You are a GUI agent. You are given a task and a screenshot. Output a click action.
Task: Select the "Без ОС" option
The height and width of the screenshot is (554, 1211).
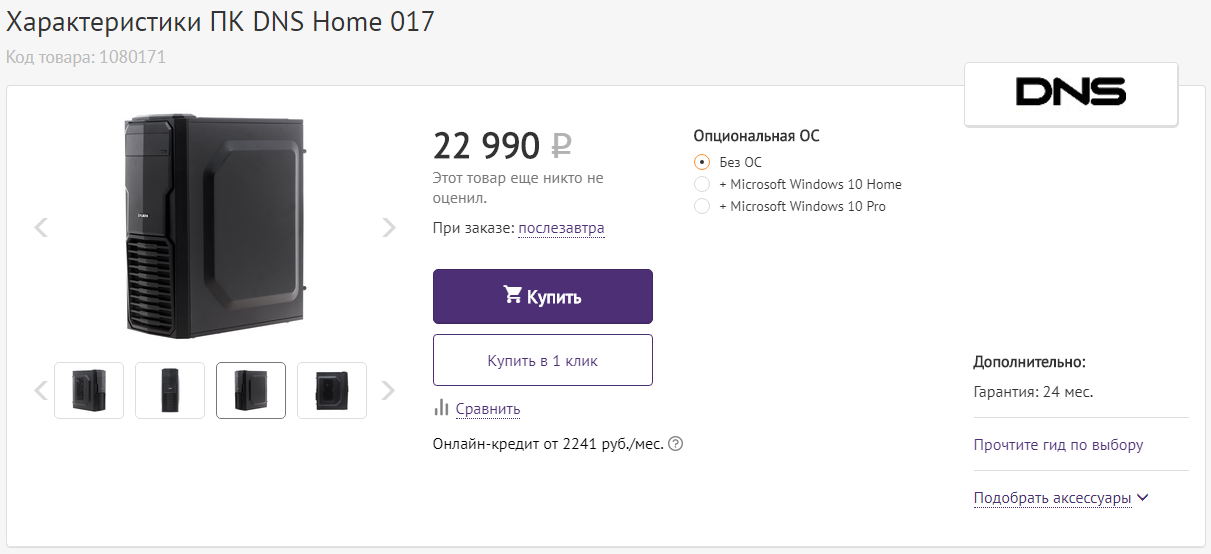pyautogui.click(x=702, y=162)
